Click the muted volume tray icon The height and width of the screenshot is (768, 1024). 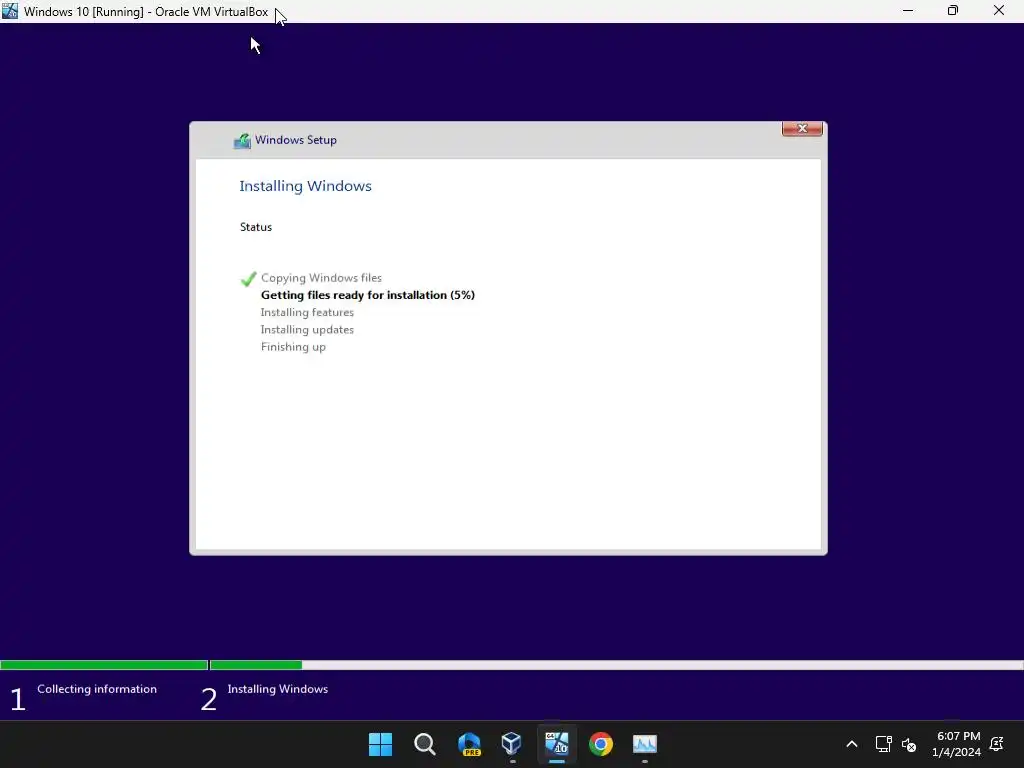909,744
